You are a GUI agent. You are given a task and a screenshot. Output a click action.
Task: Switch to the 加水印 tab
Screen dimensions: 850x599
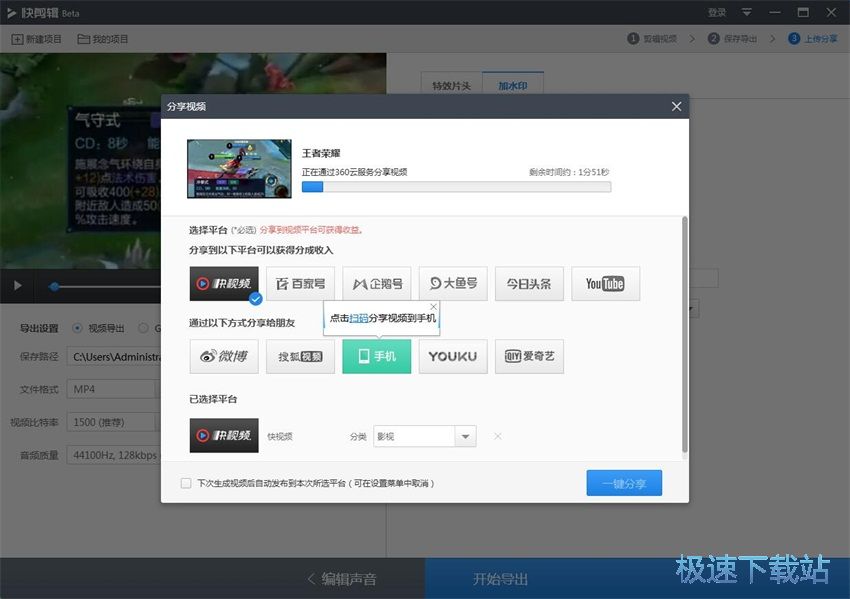pyautogui.click(x=513, y=85)
